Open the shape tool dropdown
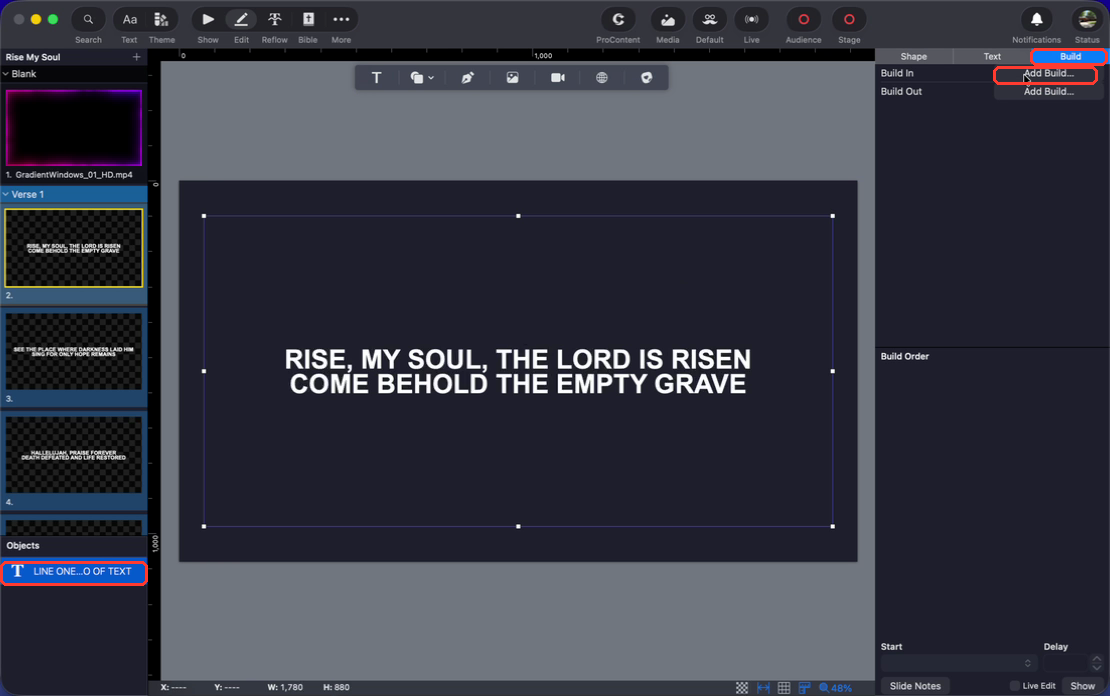The image size is (1110, 696). (421, 78)
